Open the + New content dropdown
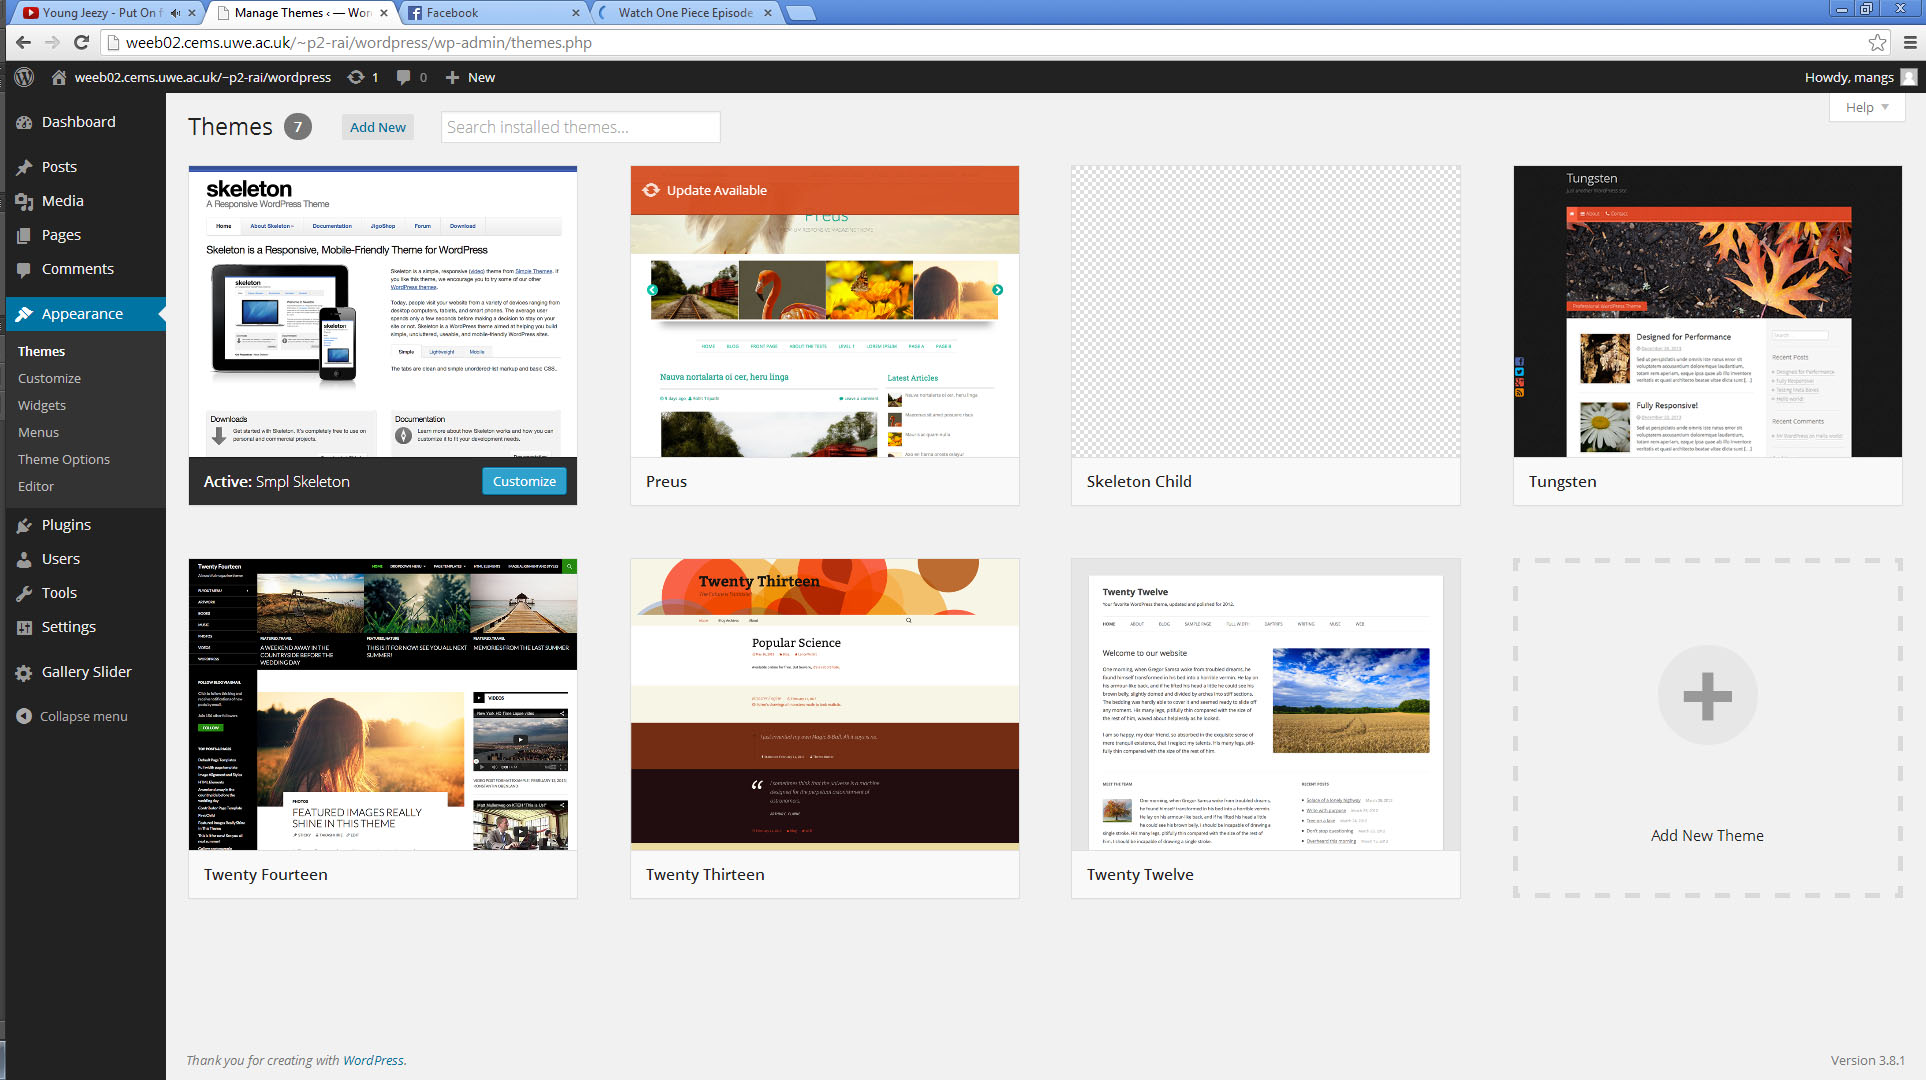 tap(470, 77)
